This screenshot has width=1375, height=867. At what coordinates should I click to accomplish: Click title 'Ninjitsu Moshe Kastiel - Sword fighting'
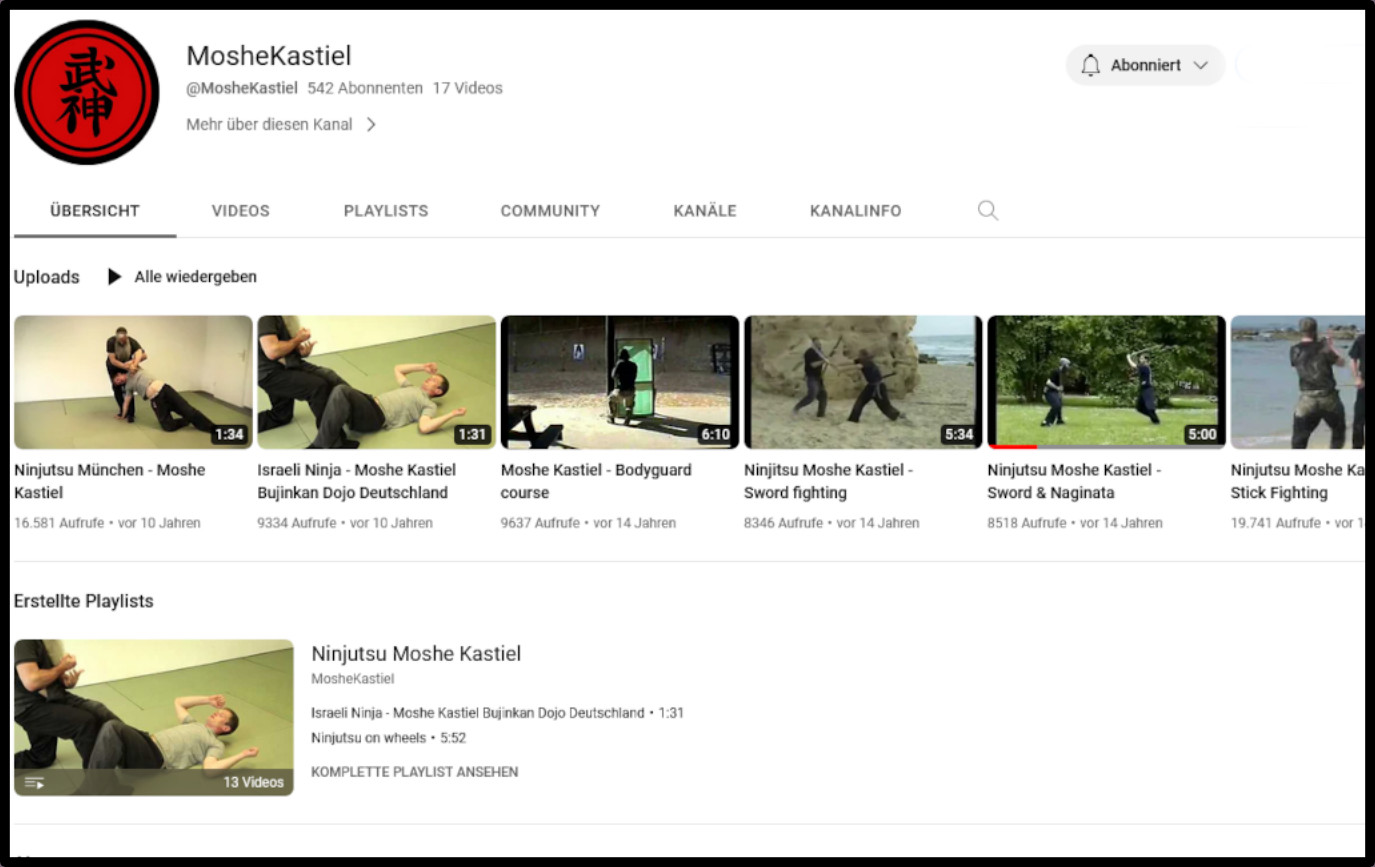(829, 481)
